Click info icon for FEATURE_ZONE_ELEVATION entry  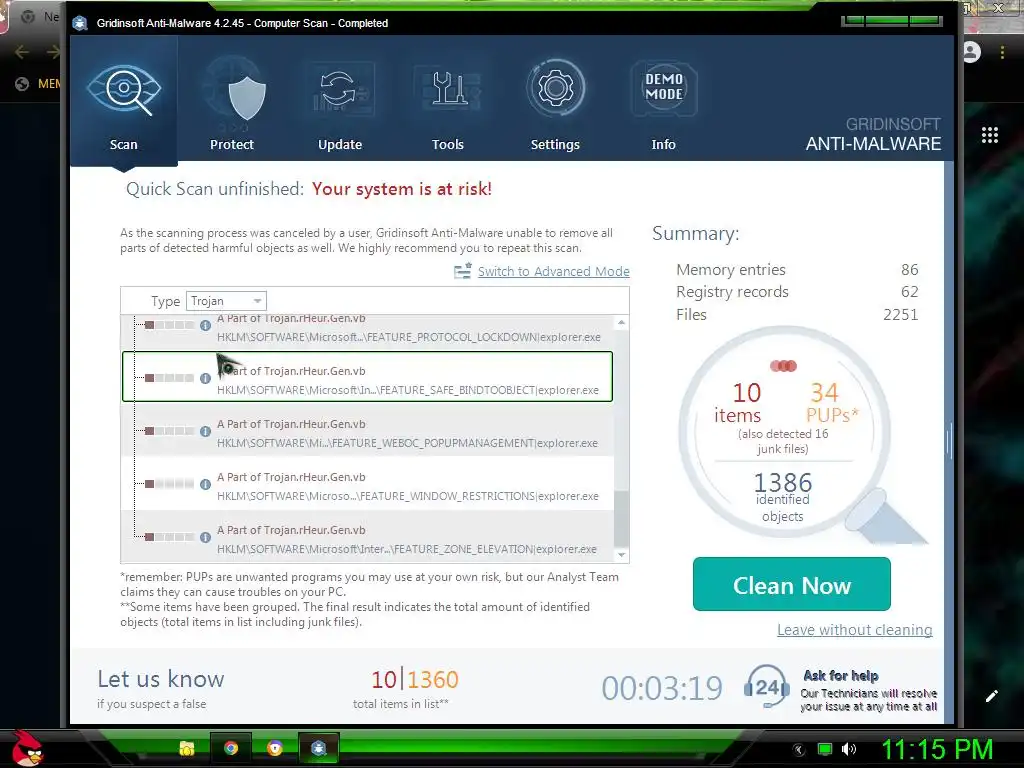[205, 537]
